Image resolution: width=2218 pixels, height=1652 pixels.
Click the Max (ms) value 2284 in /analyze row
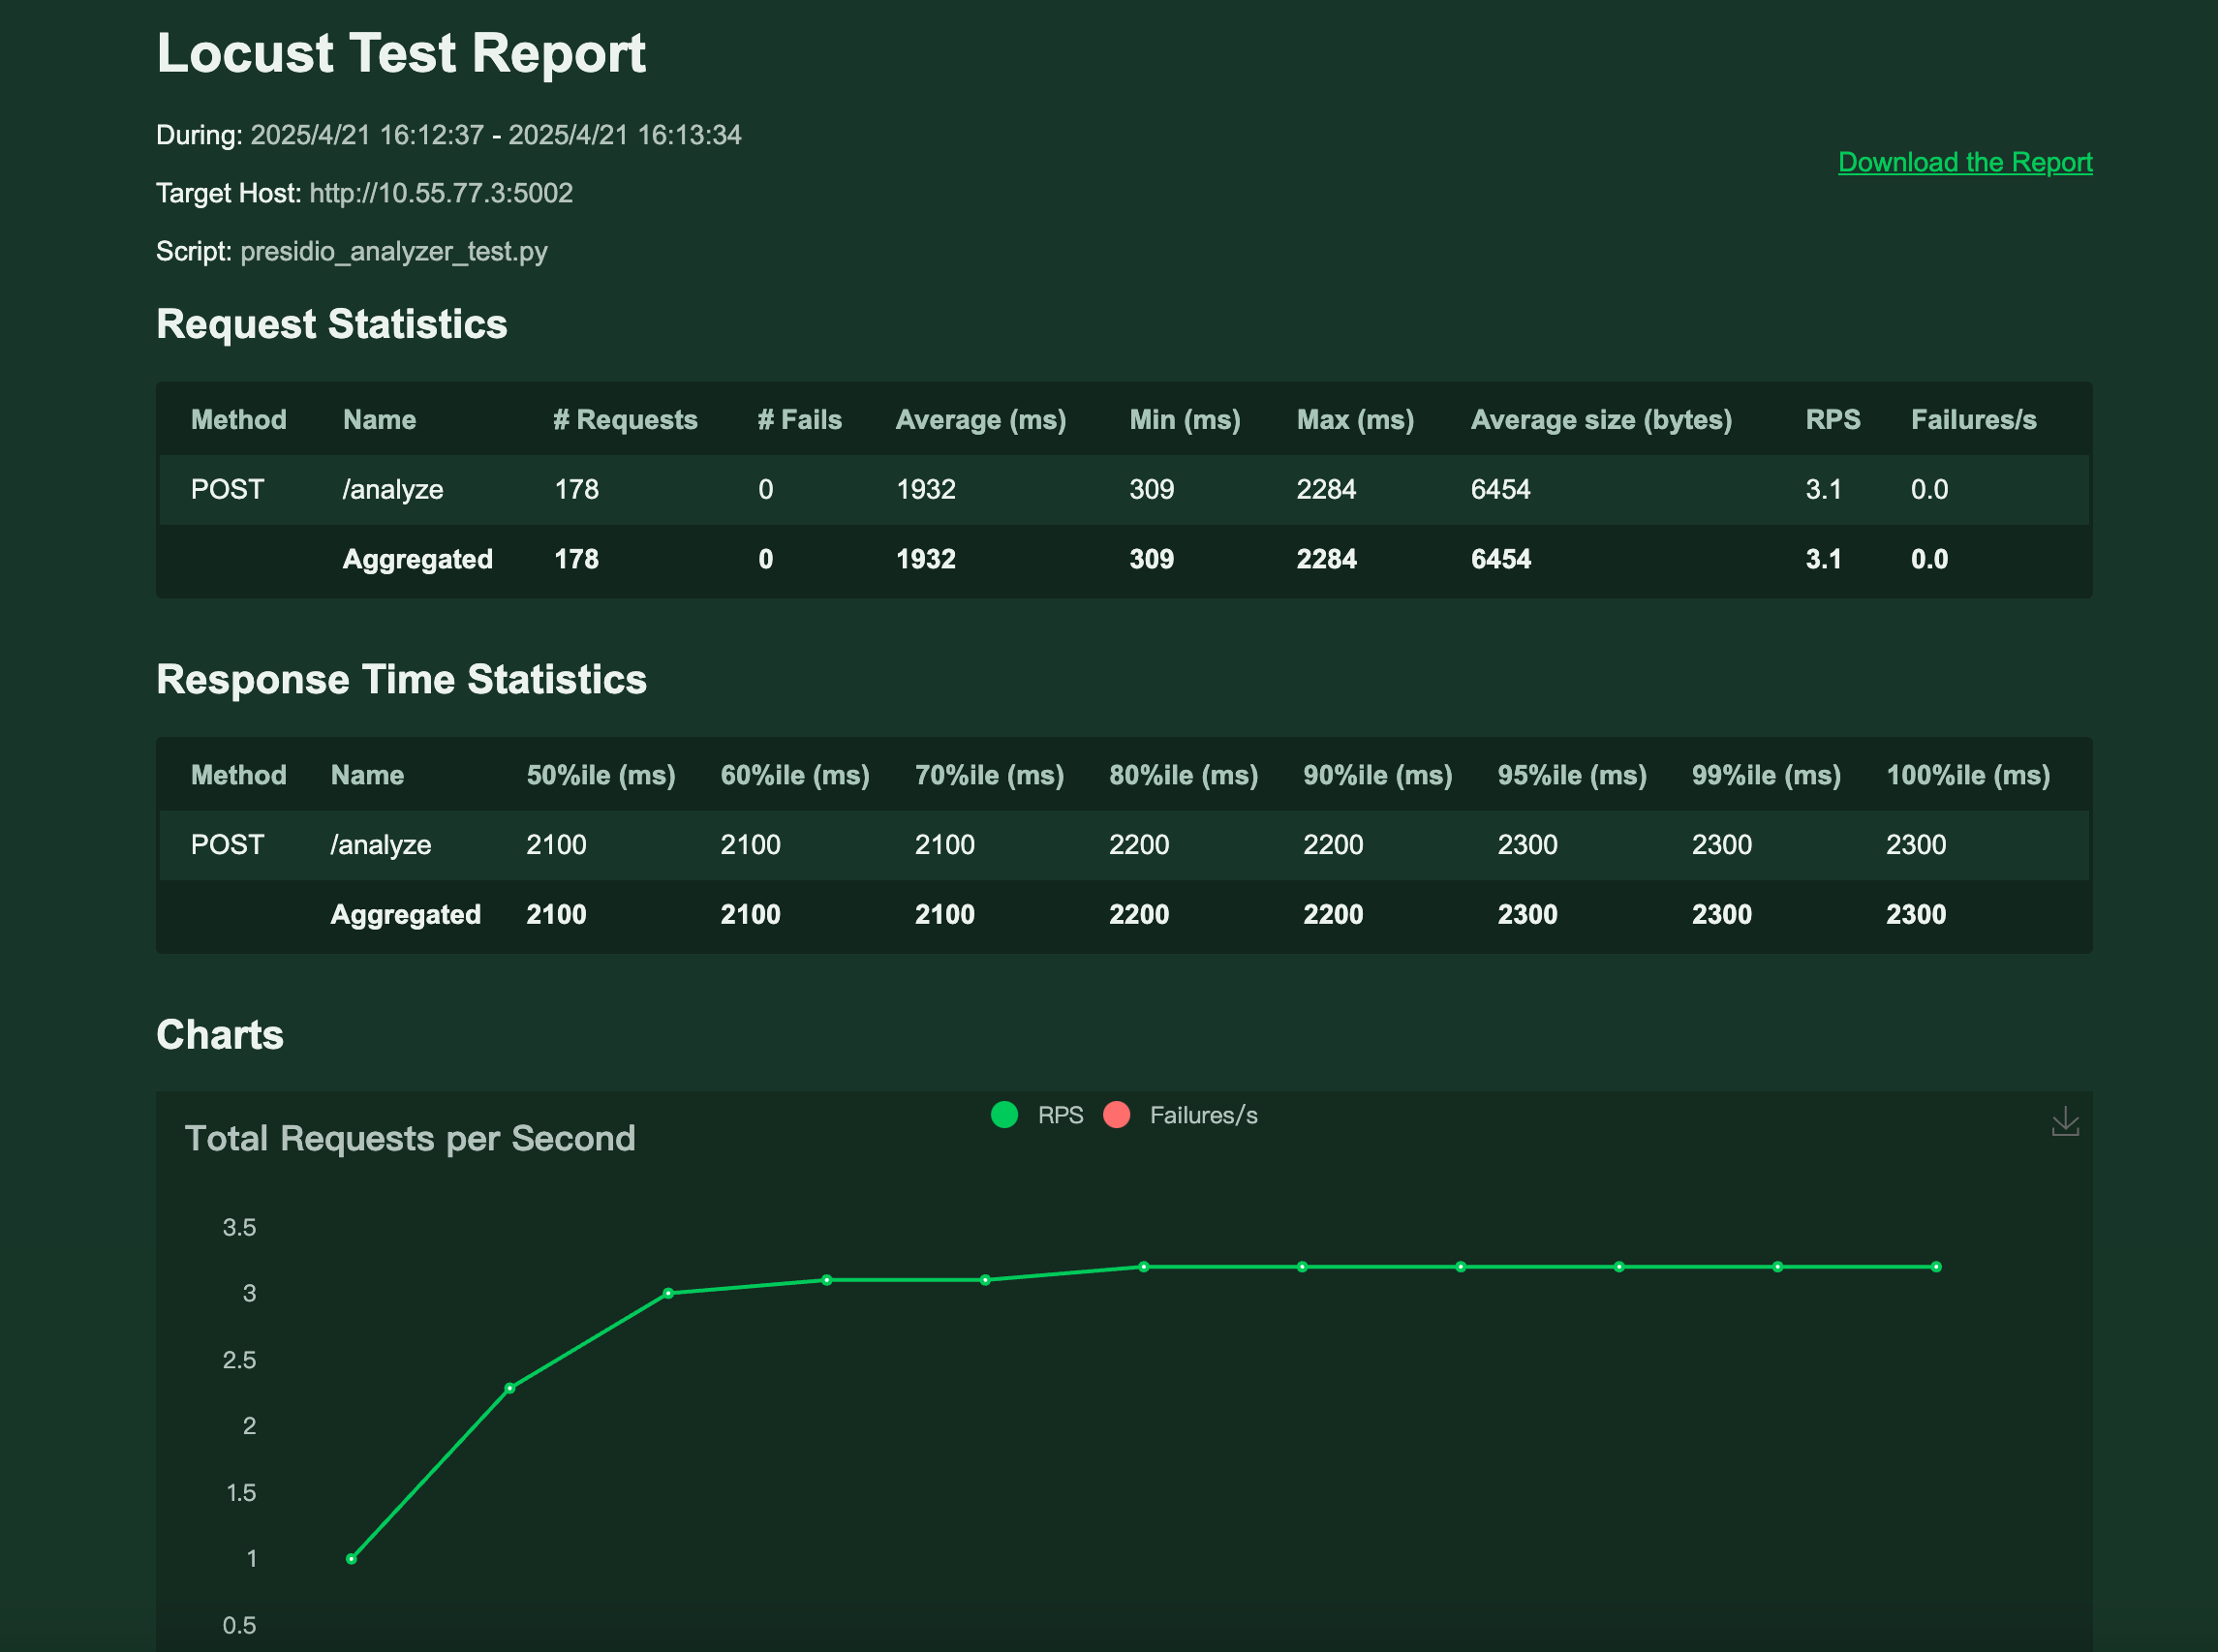coord(1326,490)
